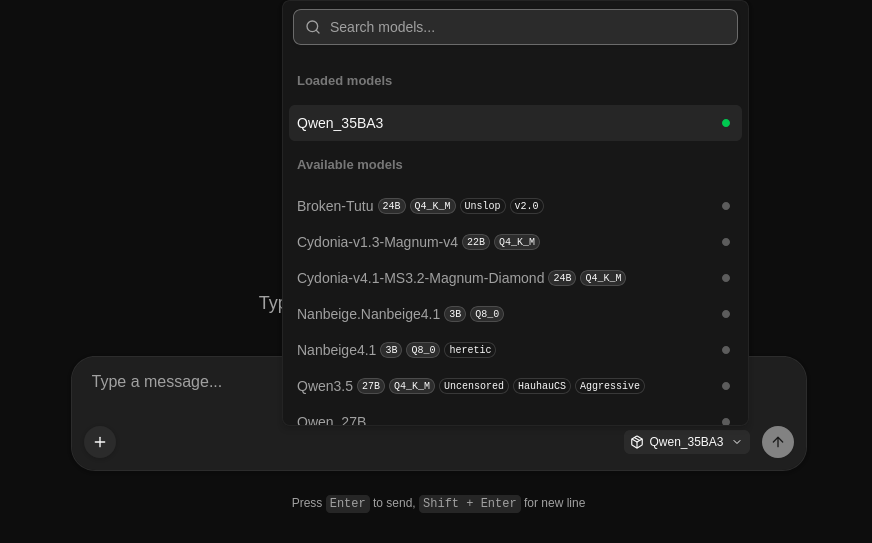Open the Qwen_35BA3 model selector dropdown

point(687,442)
